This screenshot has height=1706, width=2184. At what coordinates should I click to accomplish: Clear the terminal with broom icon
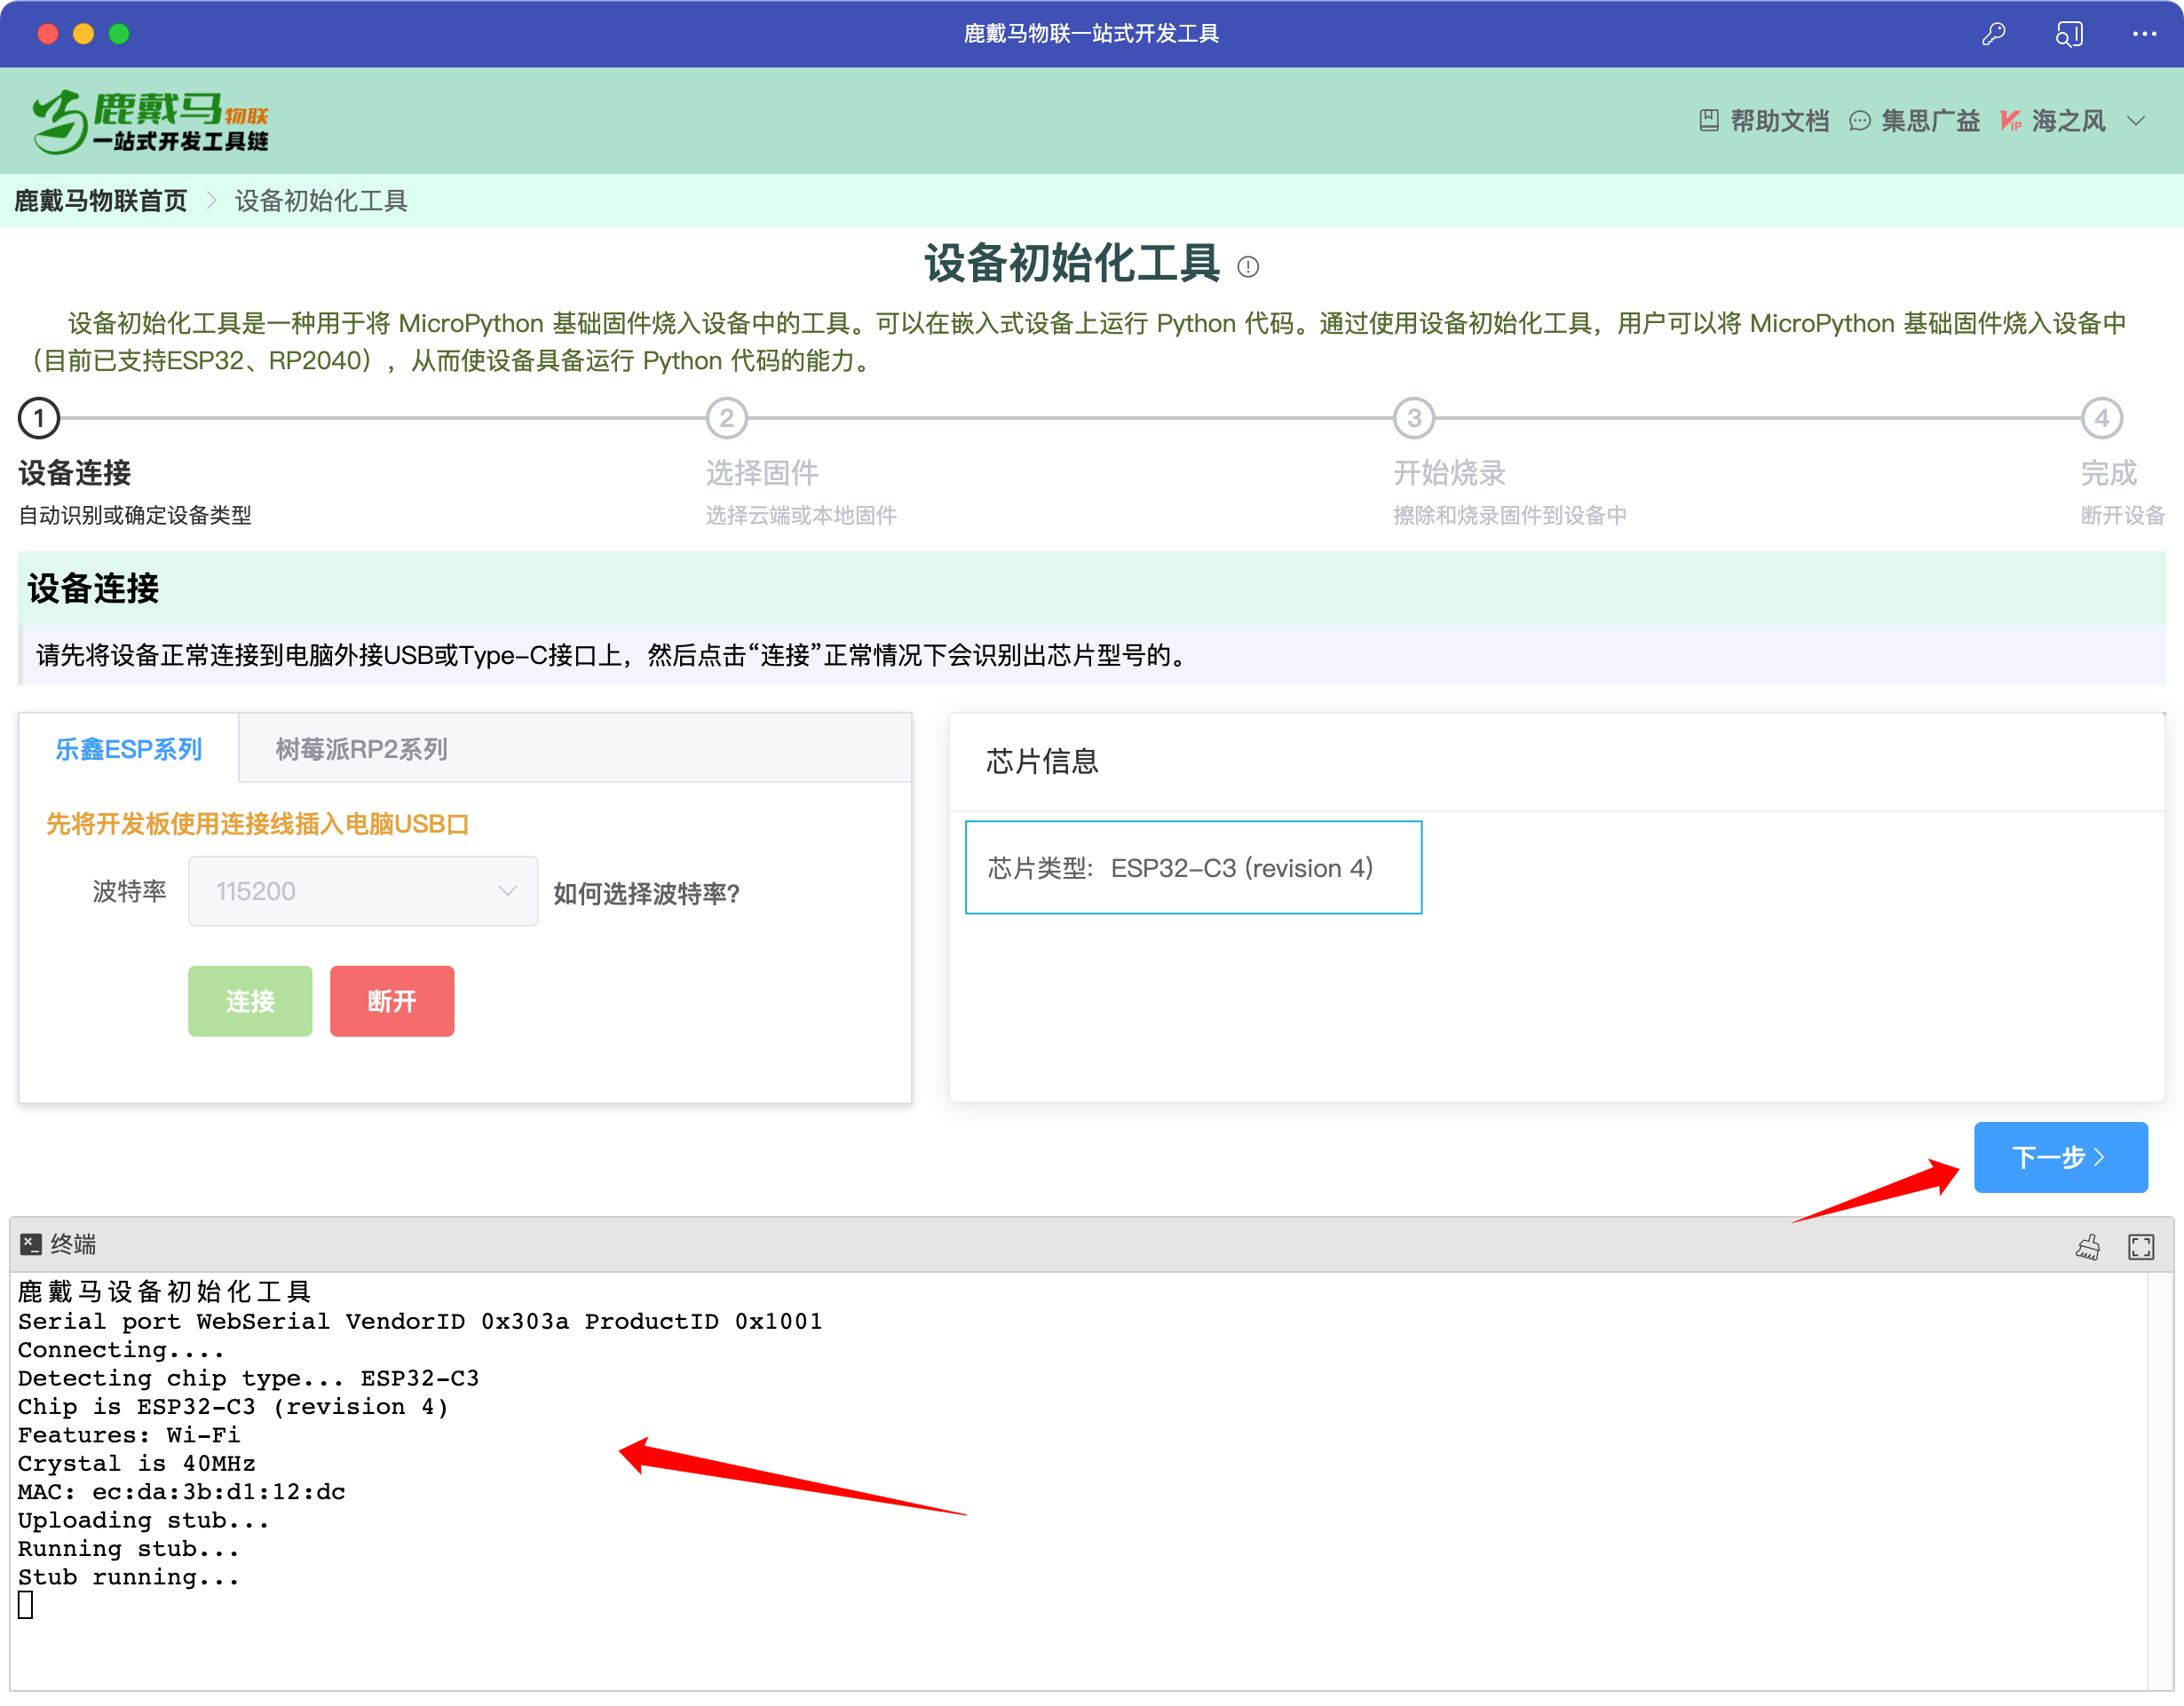point(2088,1246)
